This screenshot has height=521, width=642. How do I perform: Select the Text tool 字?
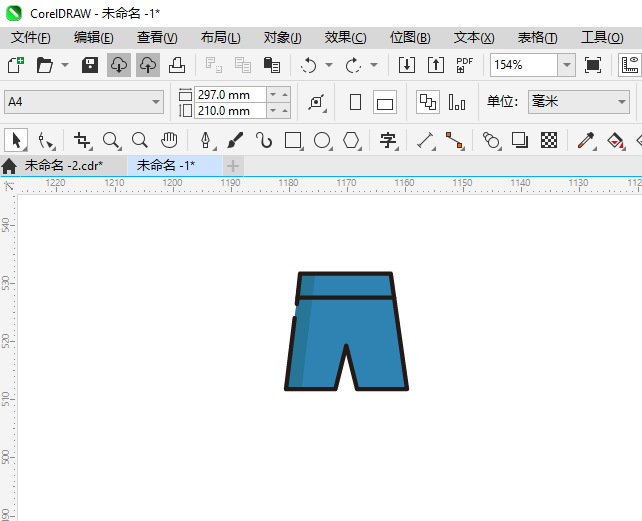pyautogui.click(x=388, y=140)
